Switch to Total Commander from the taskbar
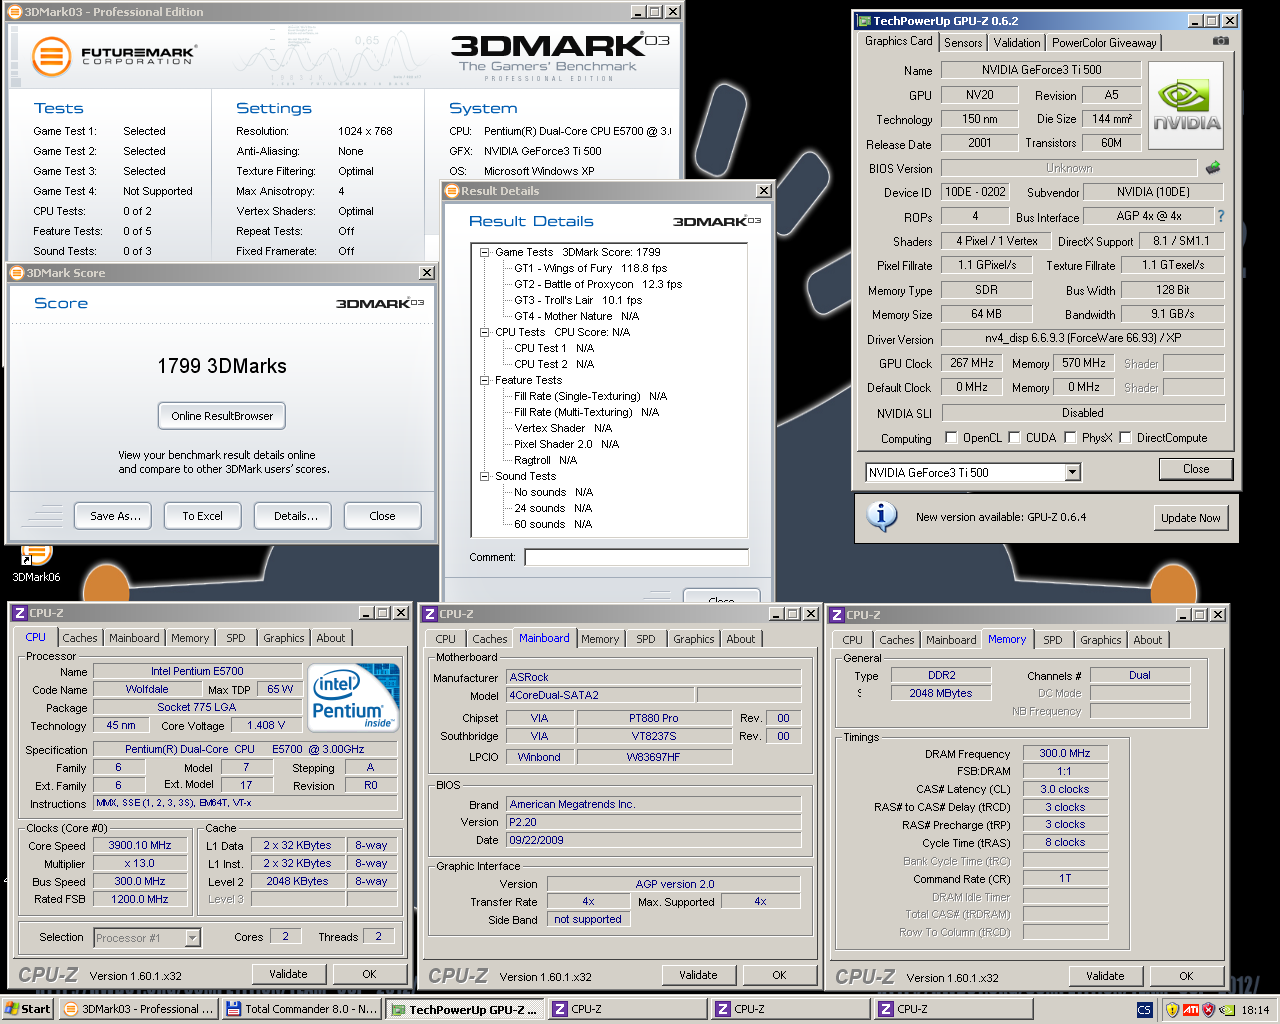The height and width of the screenshot is (1024, 1280). coord(302,1009)
